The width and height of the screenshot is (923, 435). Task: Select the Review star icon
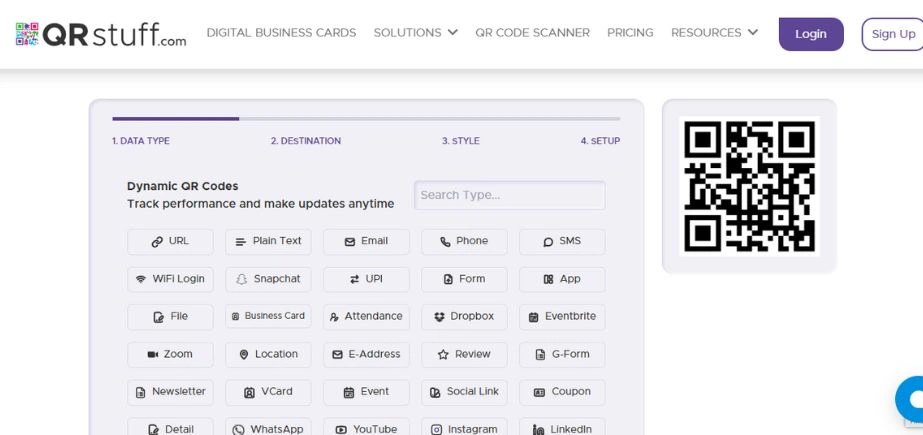(442, 355)
